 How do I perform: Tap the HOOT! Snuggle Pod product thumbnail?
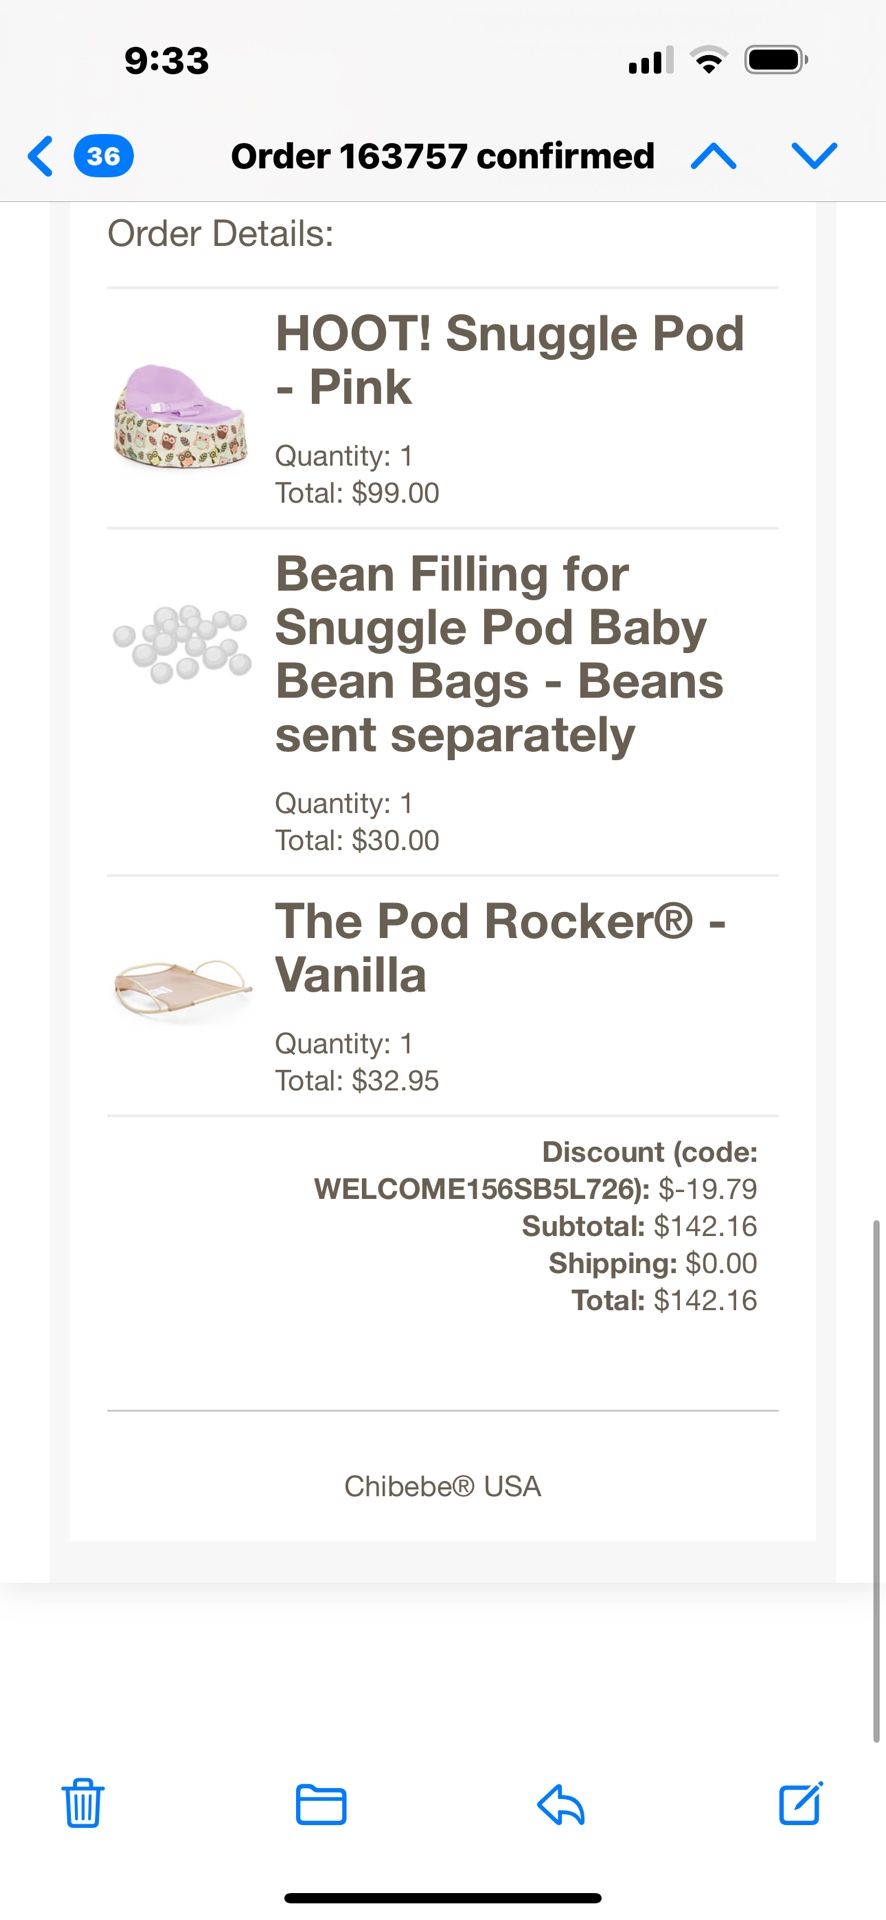pyautogui.click(x=181, y=414)
